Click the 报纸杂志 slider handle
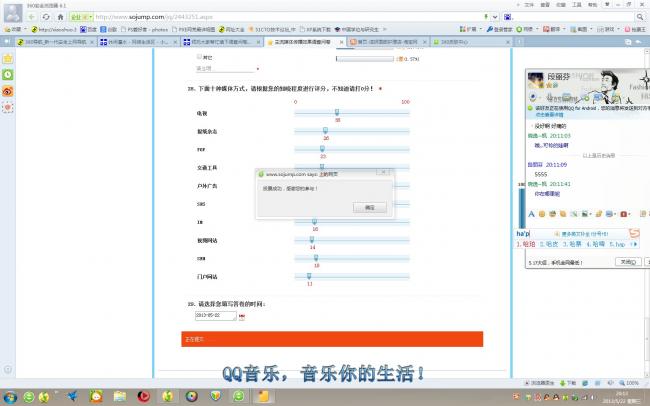The height and width of the screenshot is (406, 650). click(x=325, y=131)
